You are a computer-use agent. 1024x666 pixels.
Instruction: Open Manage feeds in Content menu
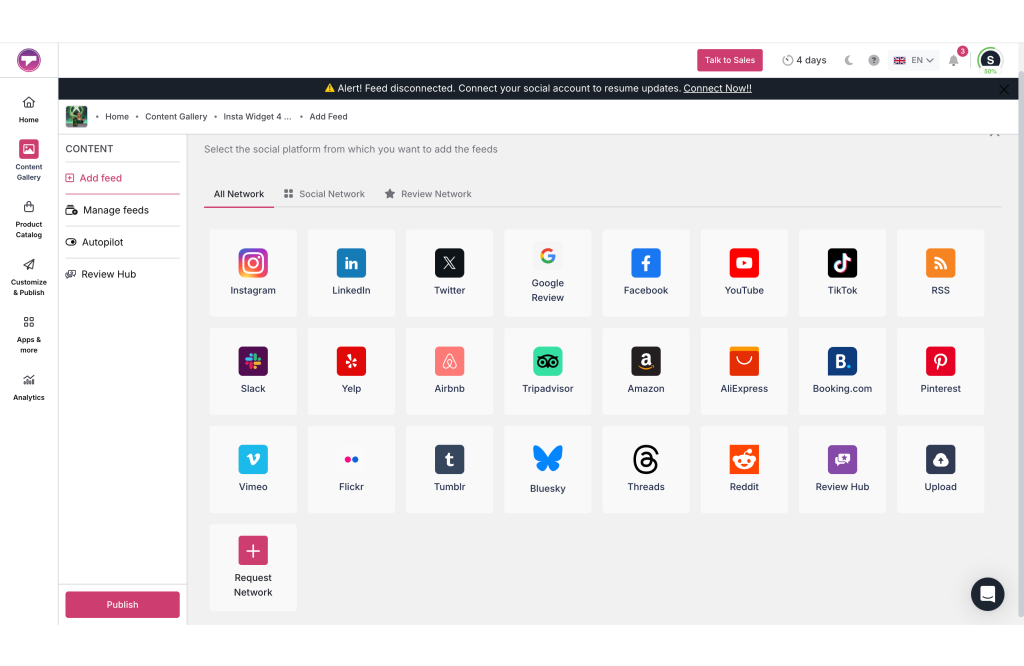pyautogui.click(x=122, y=210)
